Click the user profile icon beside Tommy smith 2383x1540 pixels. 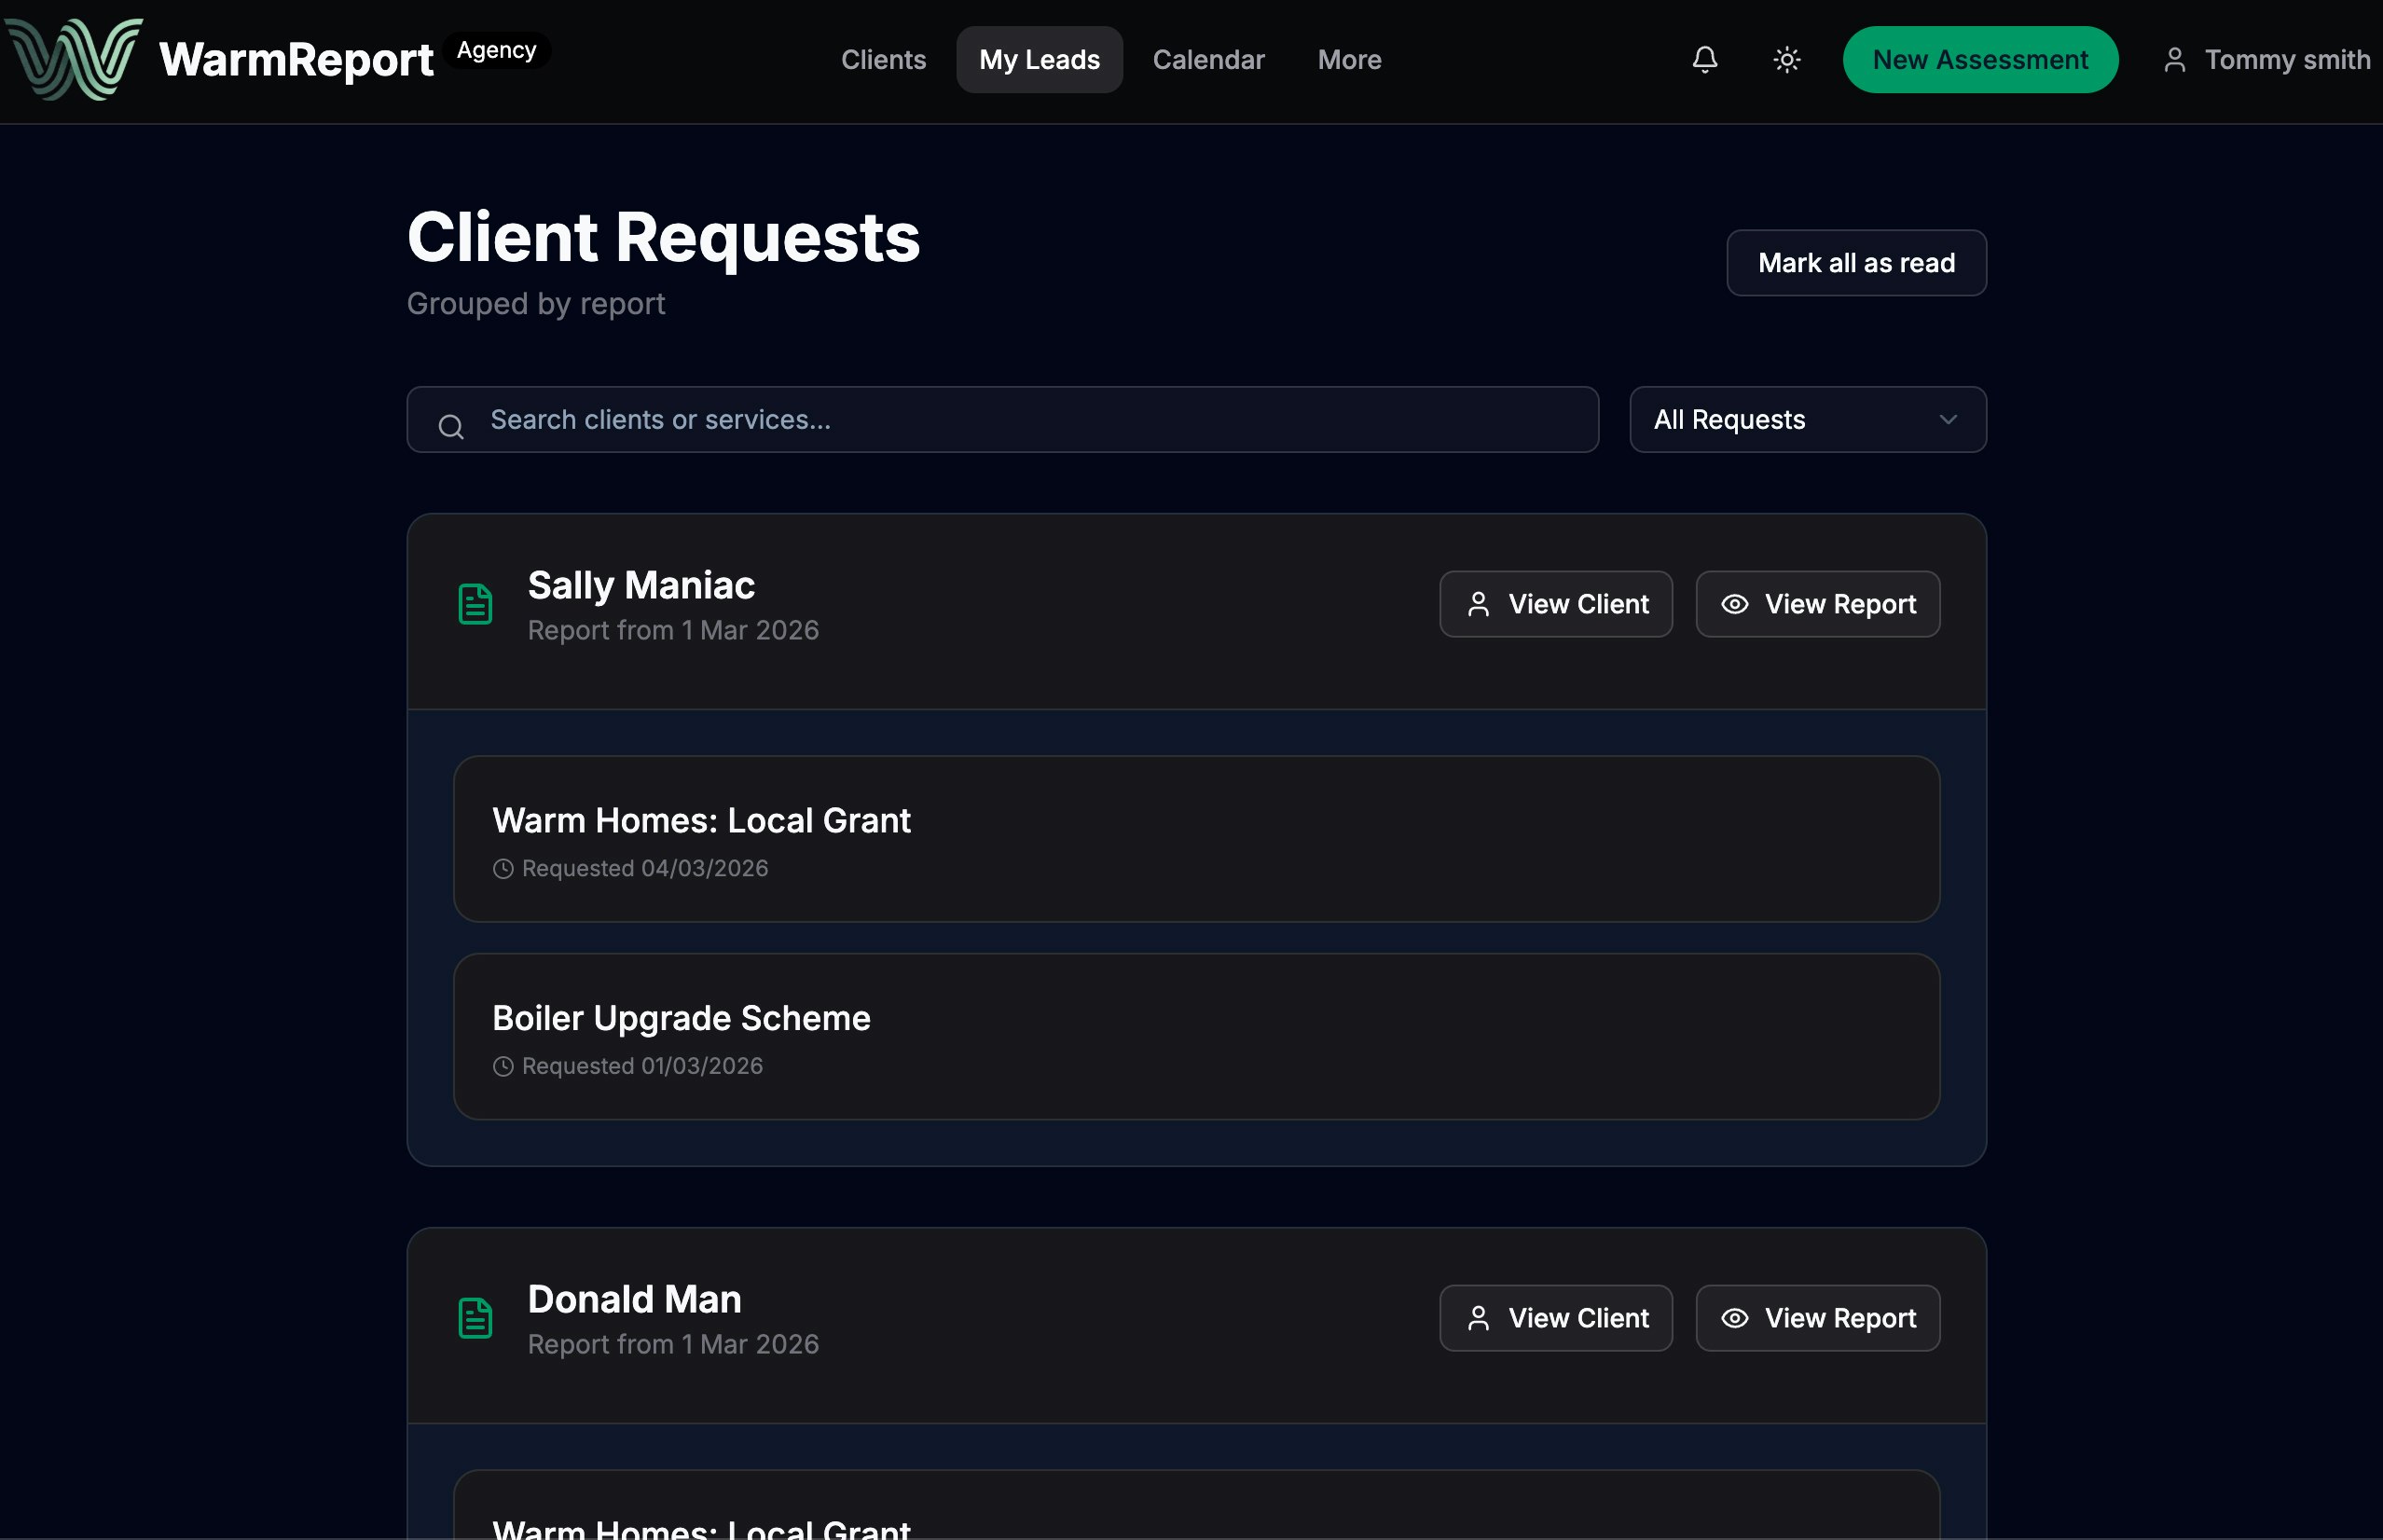click(2174, 60)
